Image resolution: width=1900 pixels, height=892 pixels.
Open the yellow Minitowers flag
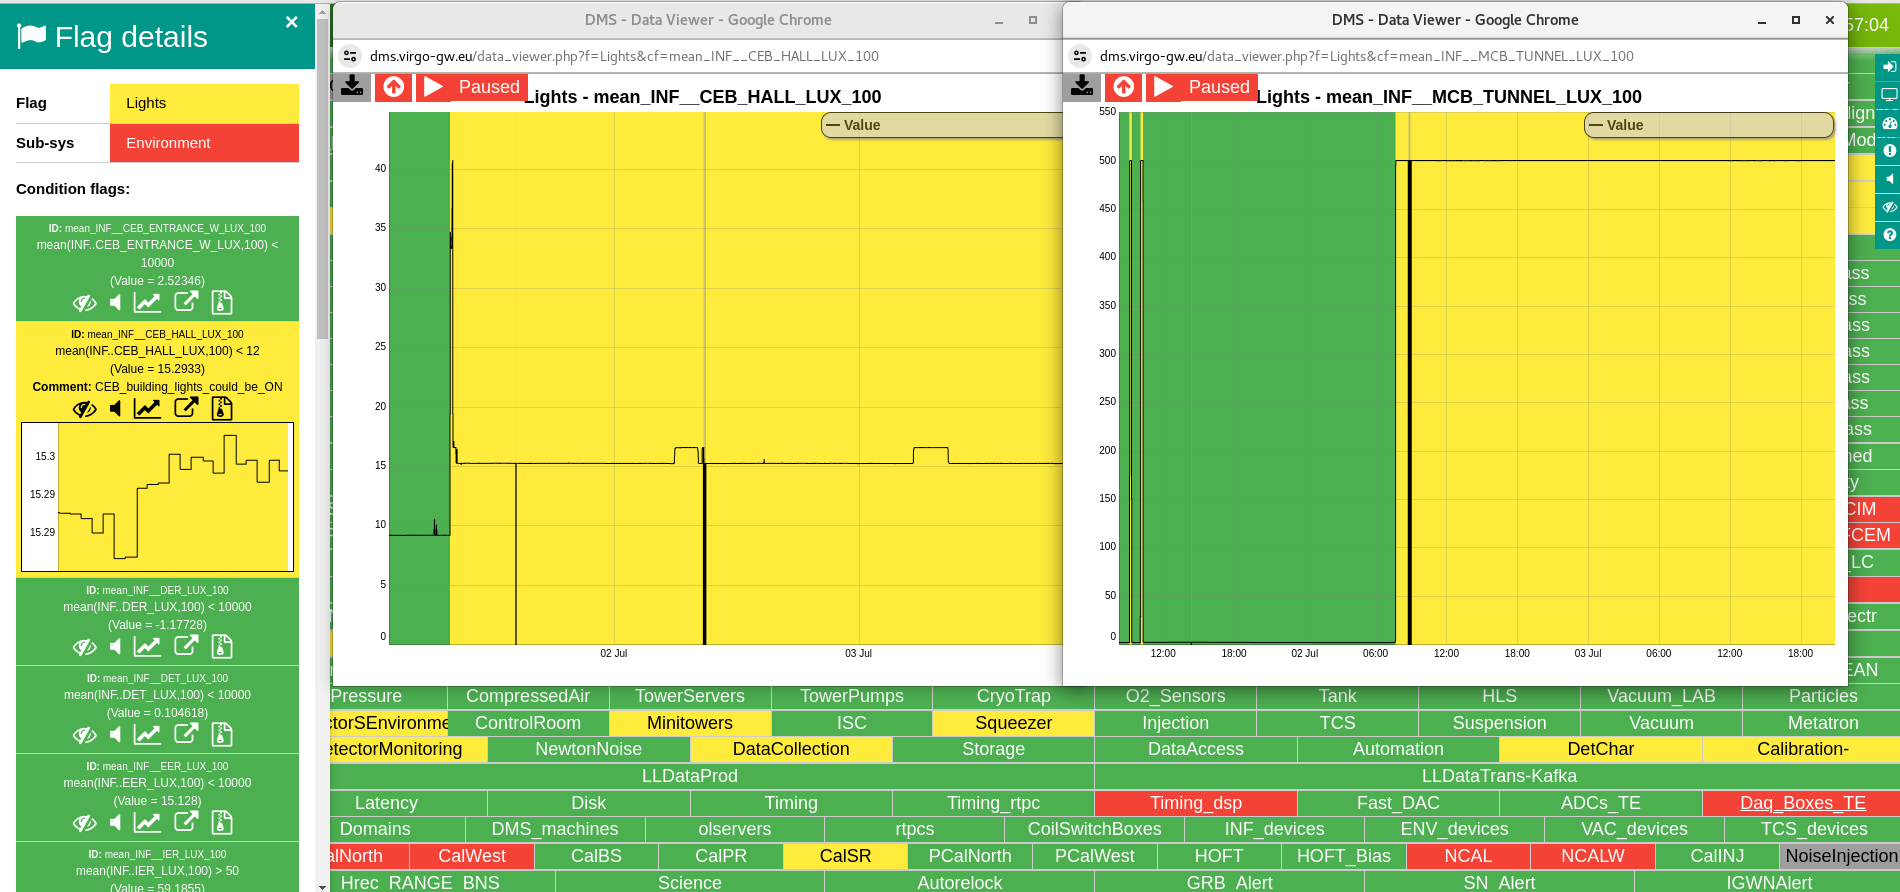(x=689, y=723)
